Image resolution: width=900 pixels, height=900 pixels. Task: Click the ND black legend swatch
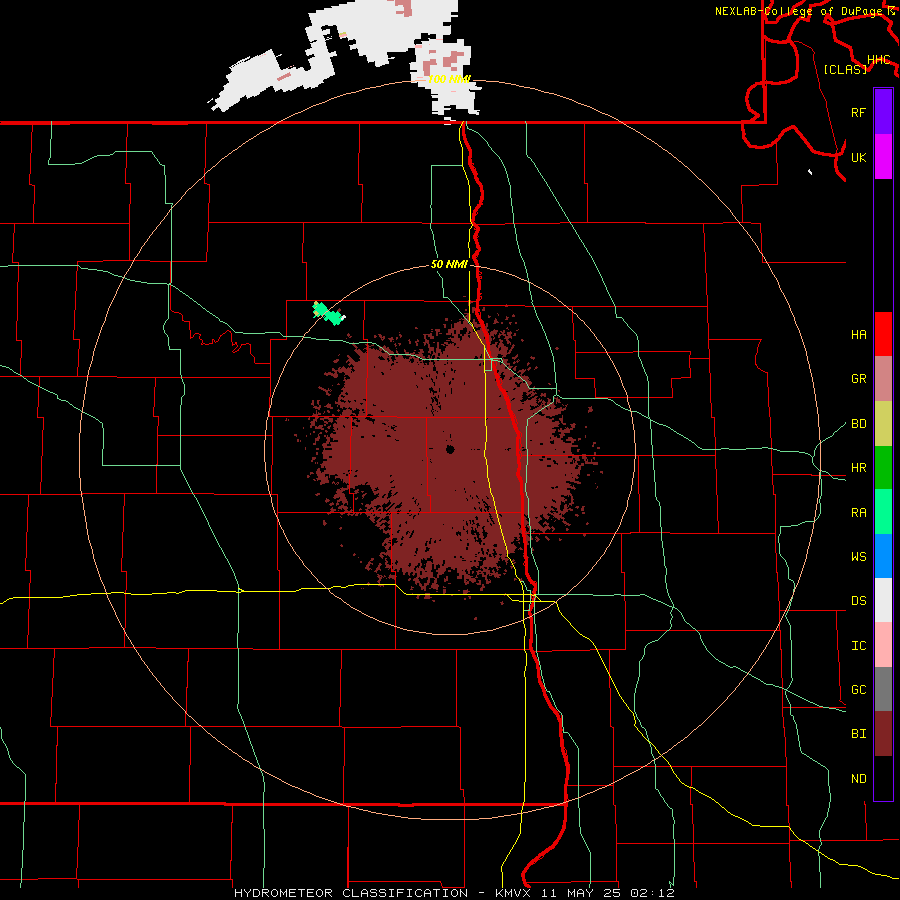pyautogui.click(x=883, y=778)
